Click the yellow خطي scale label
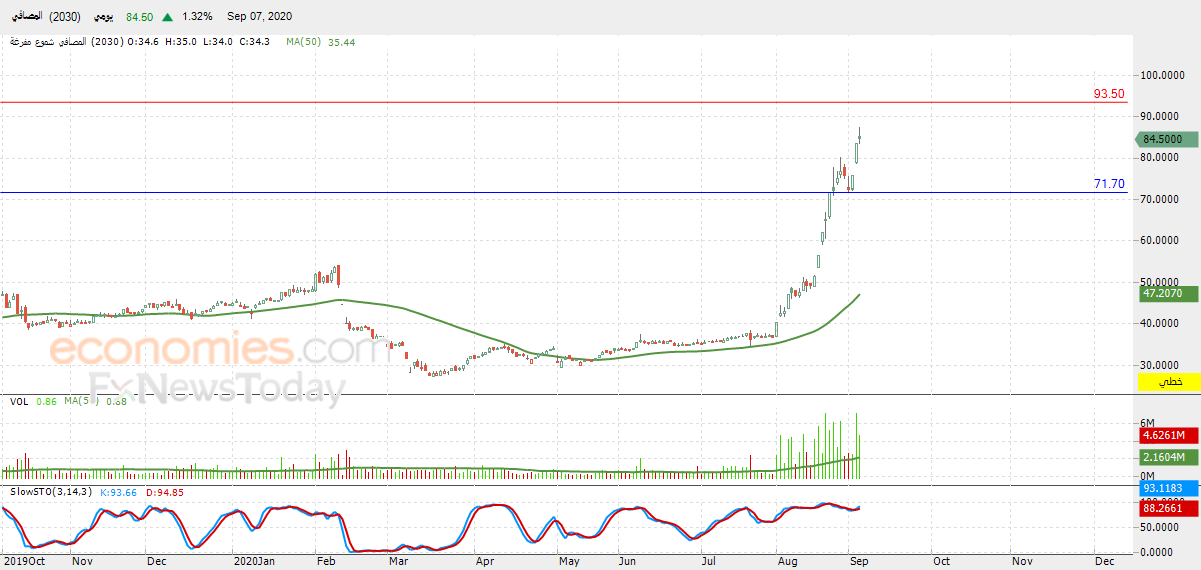Viewport: 1201px width, 570px height. click(1169, 383)
